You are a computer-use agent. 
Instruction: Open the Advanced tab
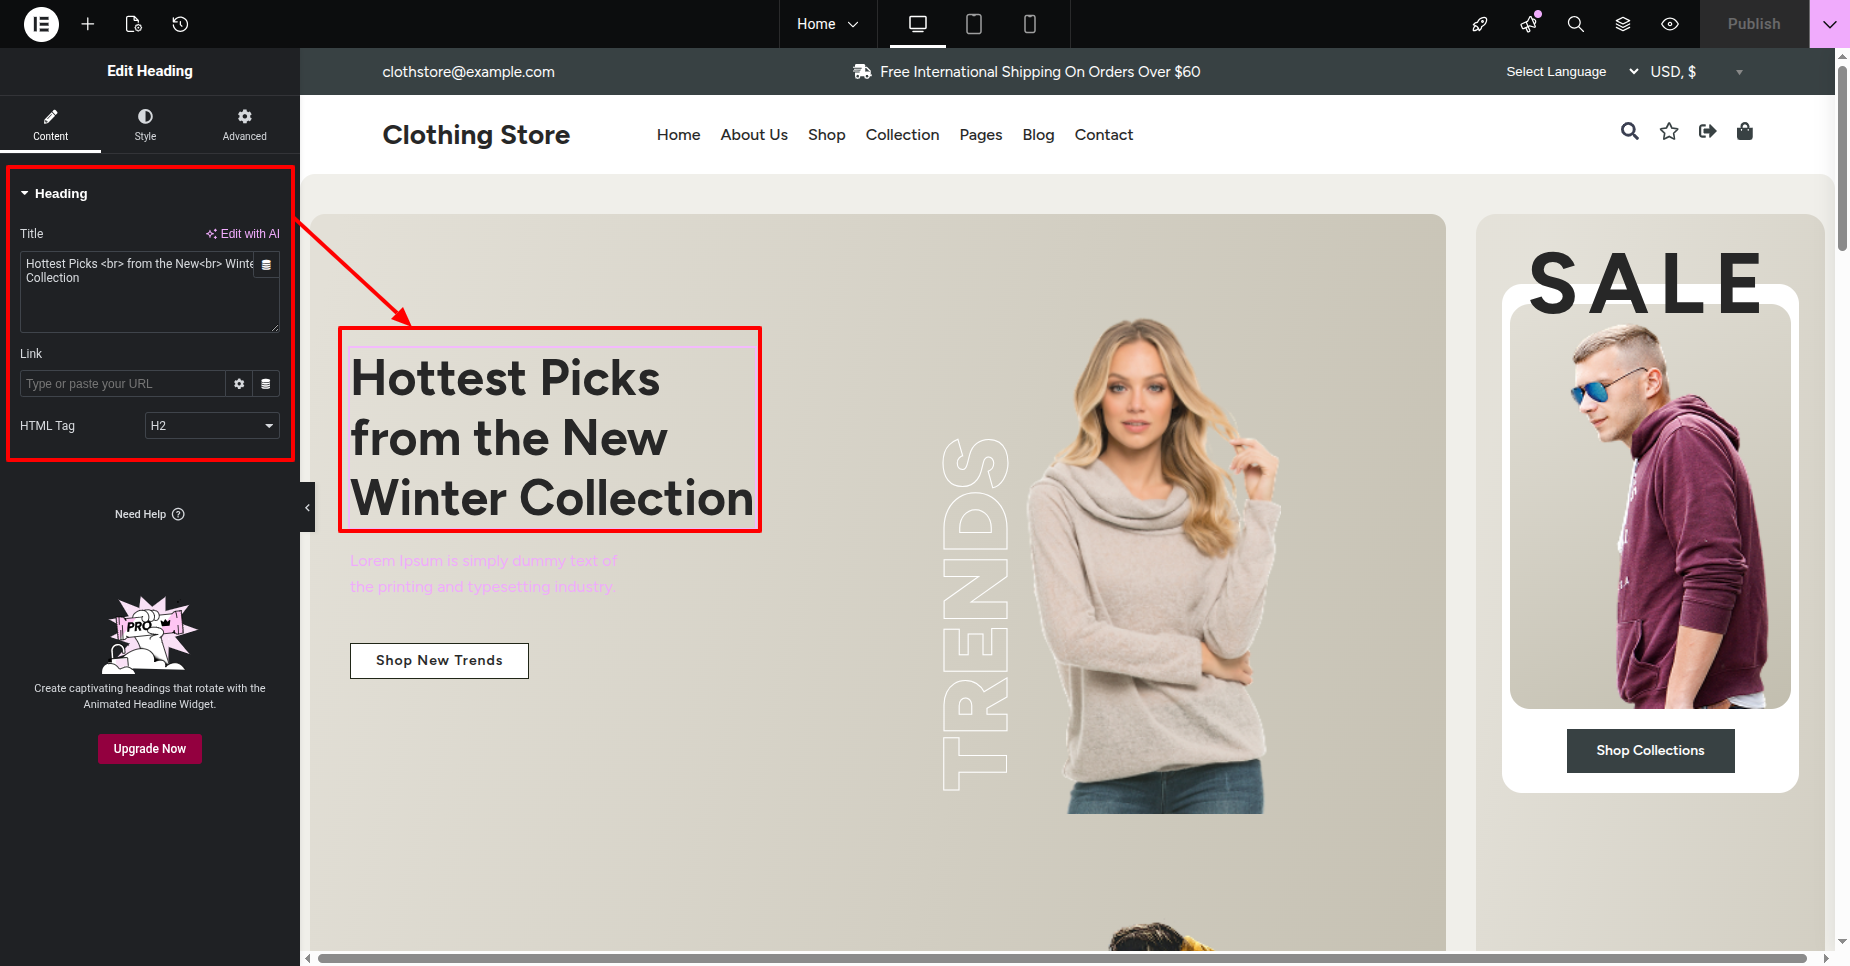[244, 124]
